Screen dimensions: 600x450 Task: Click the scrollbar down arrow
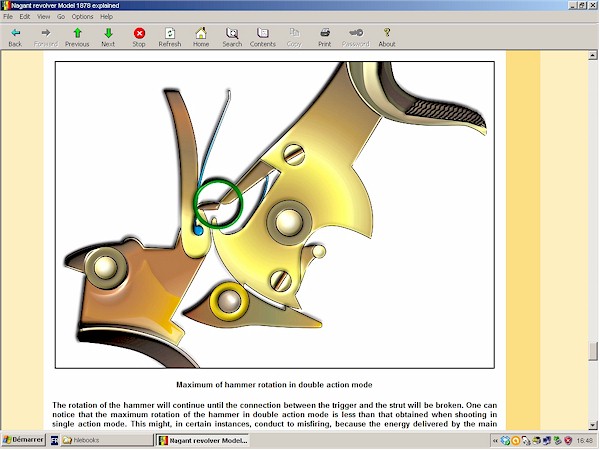click(x=593, y=425)
